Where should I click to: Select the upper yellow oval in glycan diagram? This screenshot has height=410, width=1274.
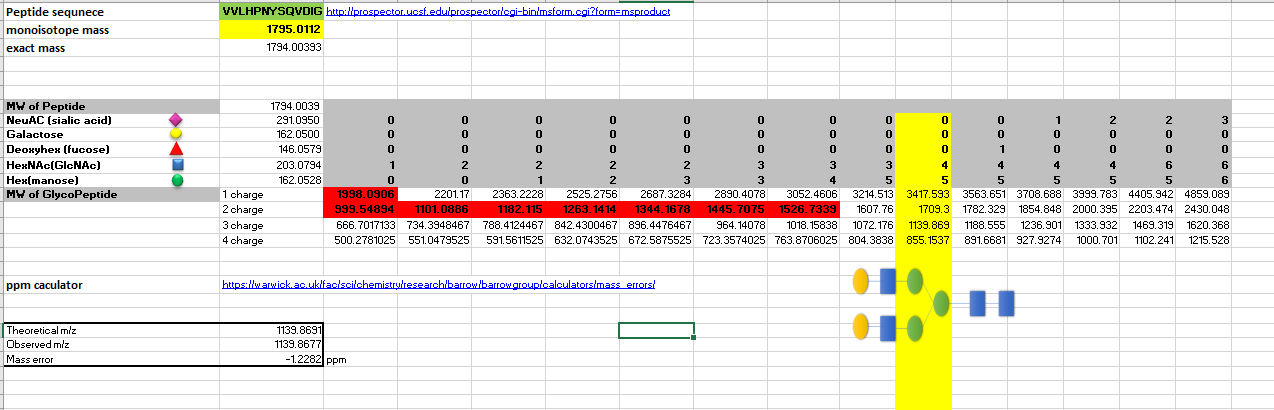point(860,281)
